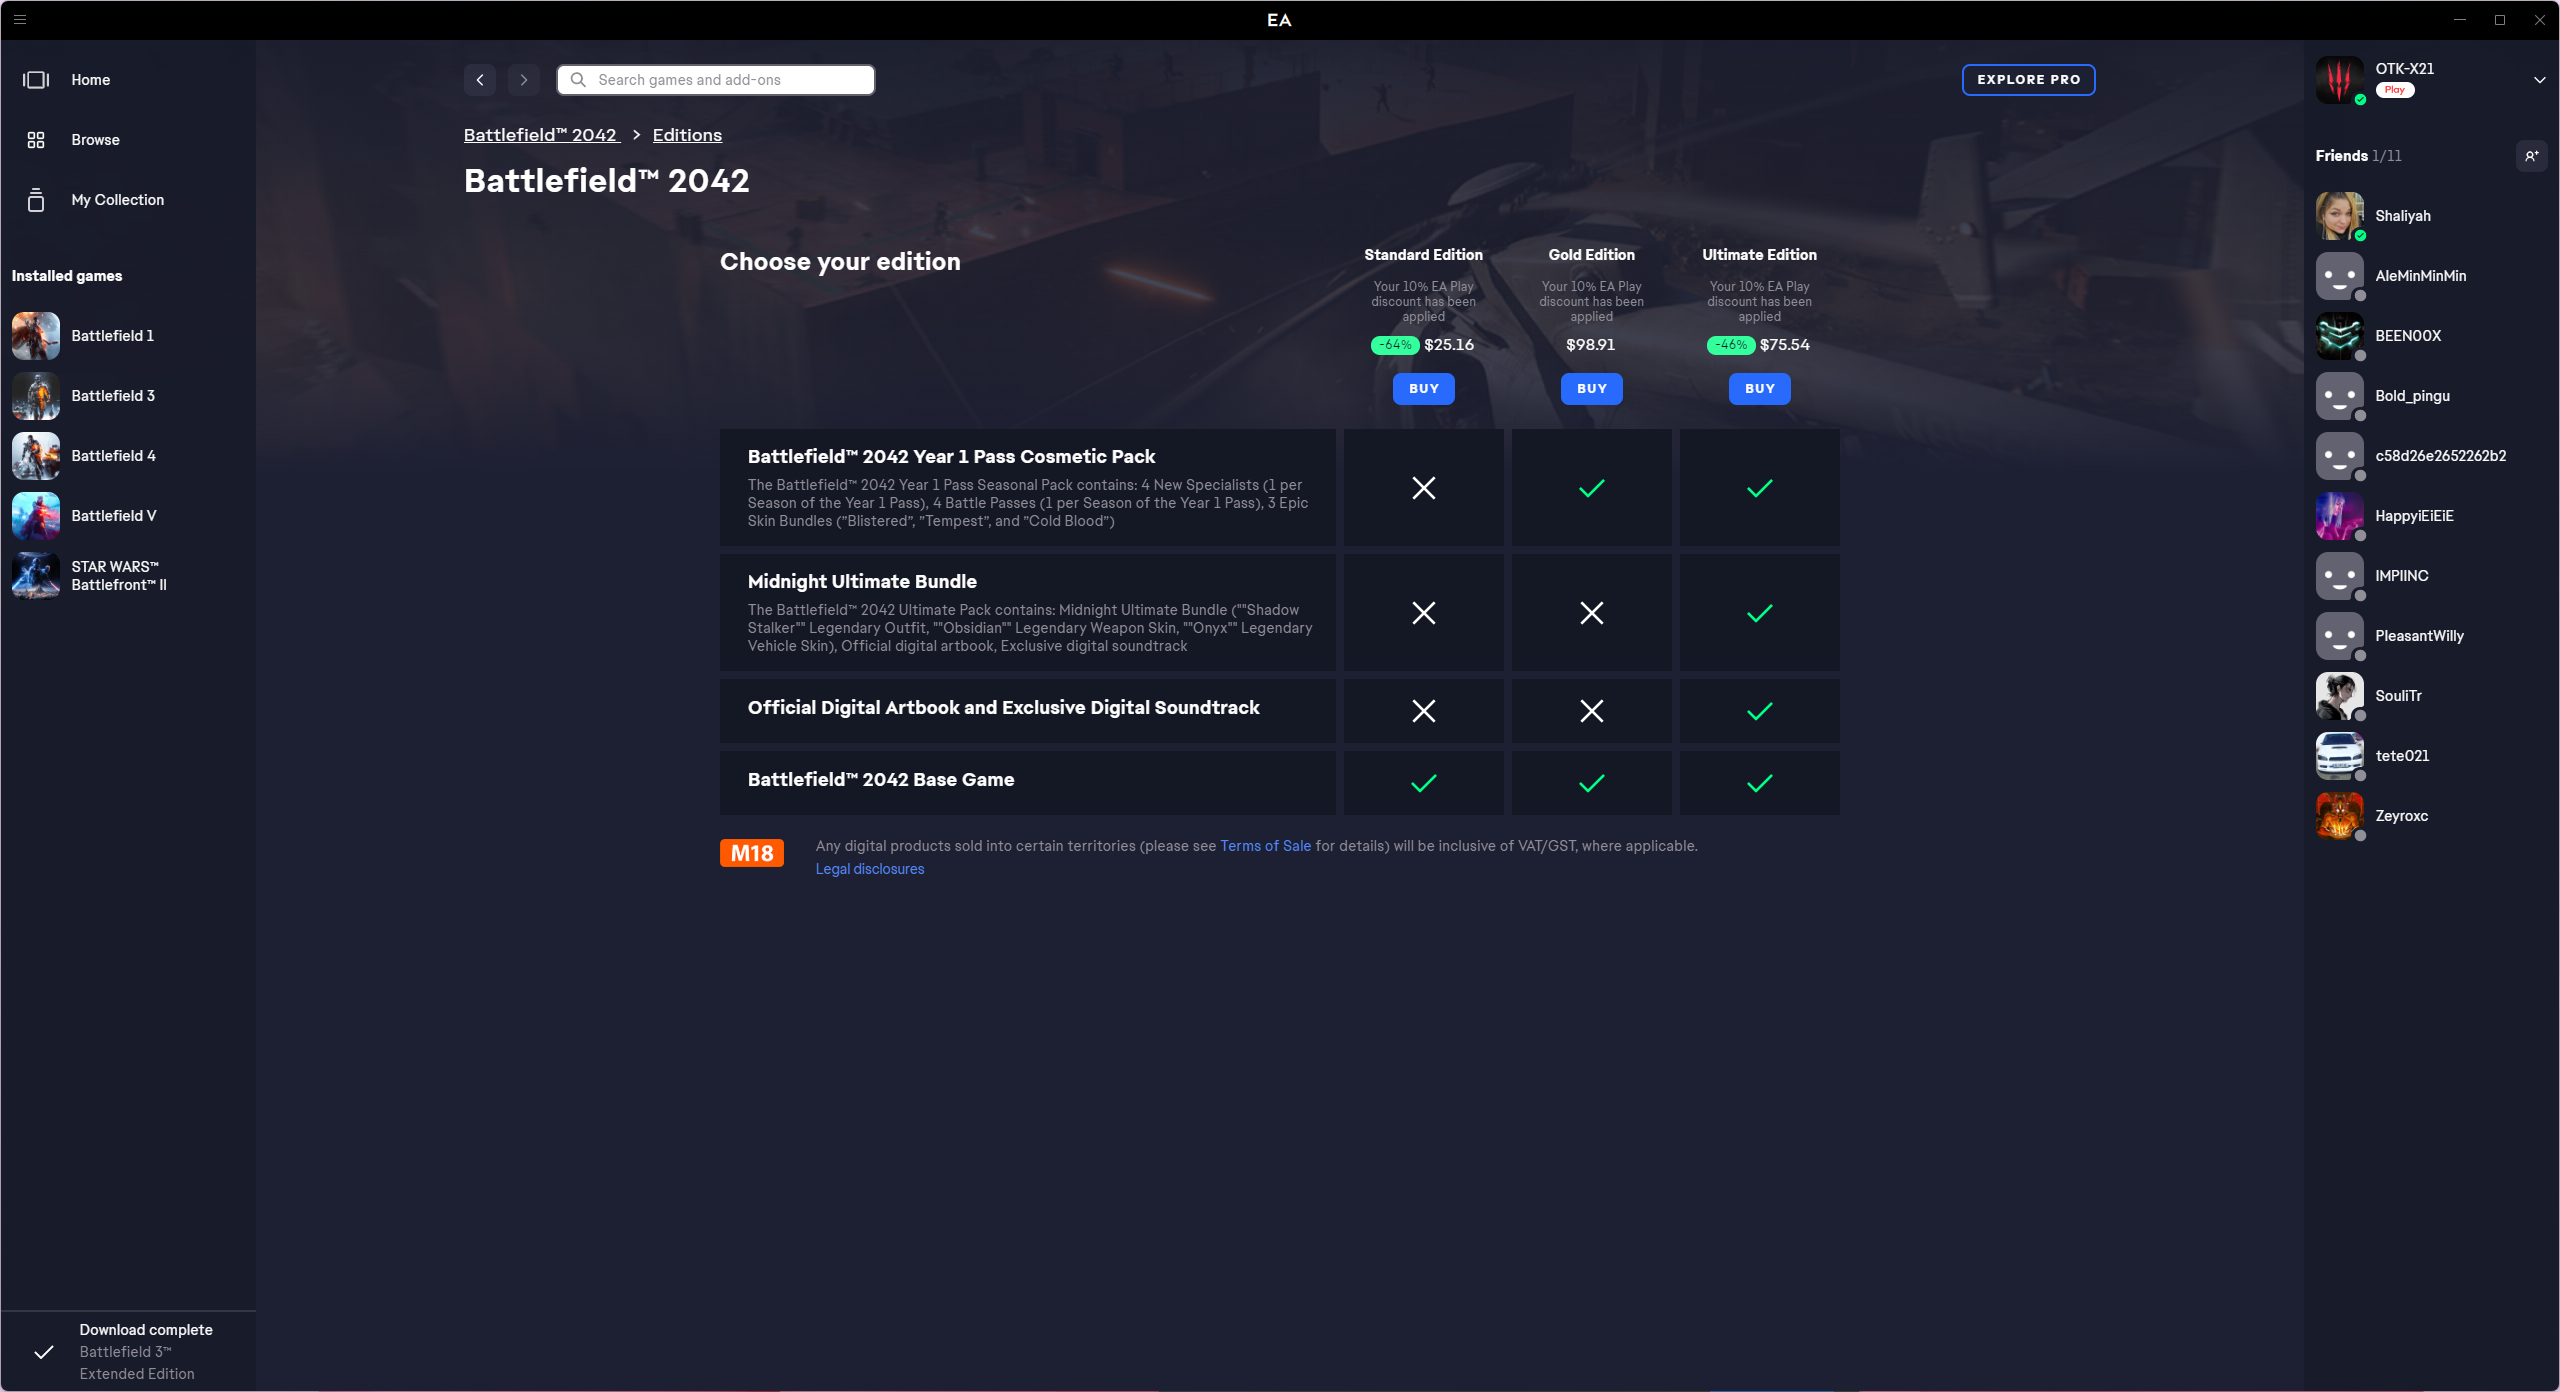Click Ultimate Edition Midnight Bundle checkmark
The width and height of the screenshot is (2560, 1392).
point(1760,613)
